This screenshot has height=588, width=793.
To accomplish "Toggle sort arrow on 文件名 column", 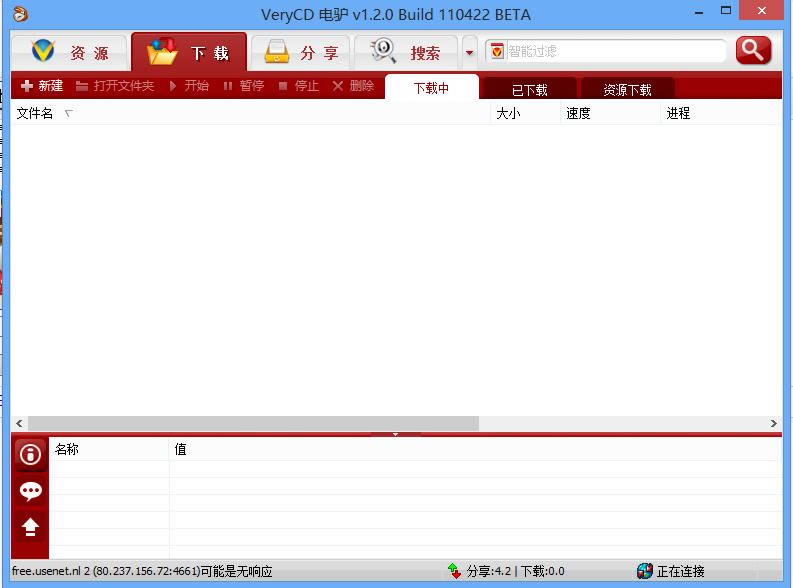I will [69, 113].
